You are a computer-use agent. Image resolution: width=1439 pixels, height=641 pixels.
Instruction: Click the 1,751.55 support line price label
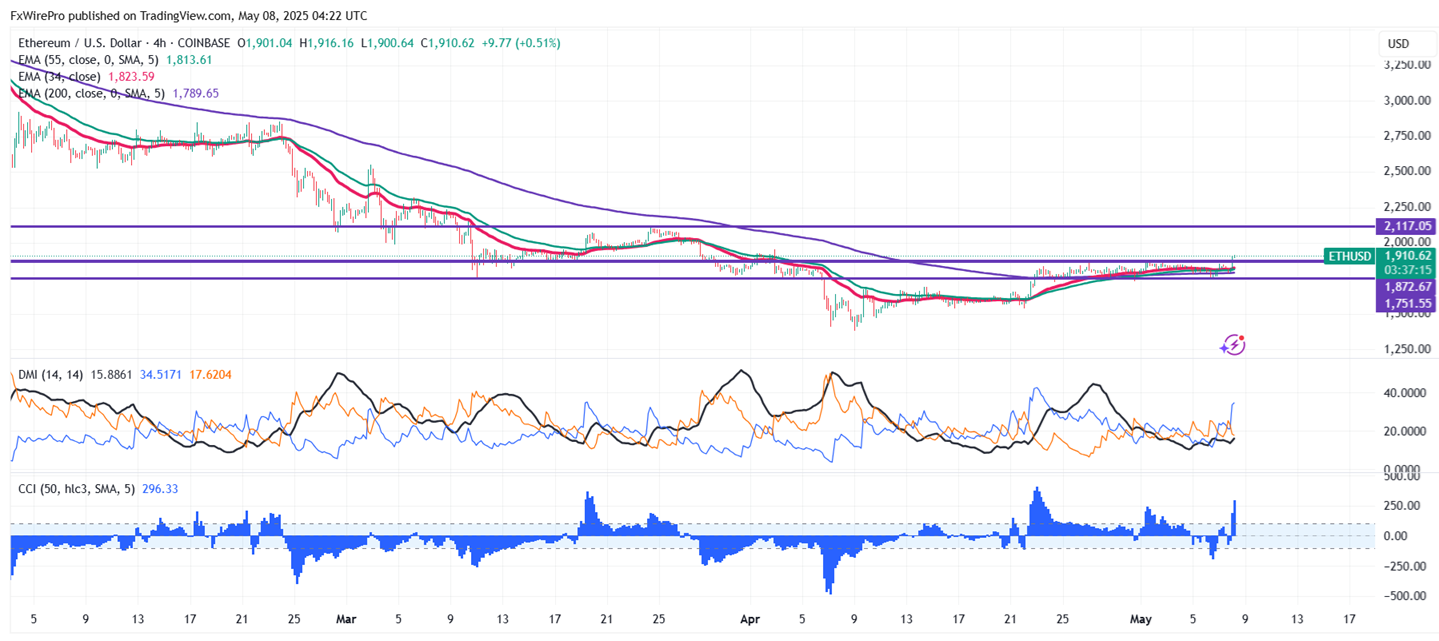point(1404,302)
